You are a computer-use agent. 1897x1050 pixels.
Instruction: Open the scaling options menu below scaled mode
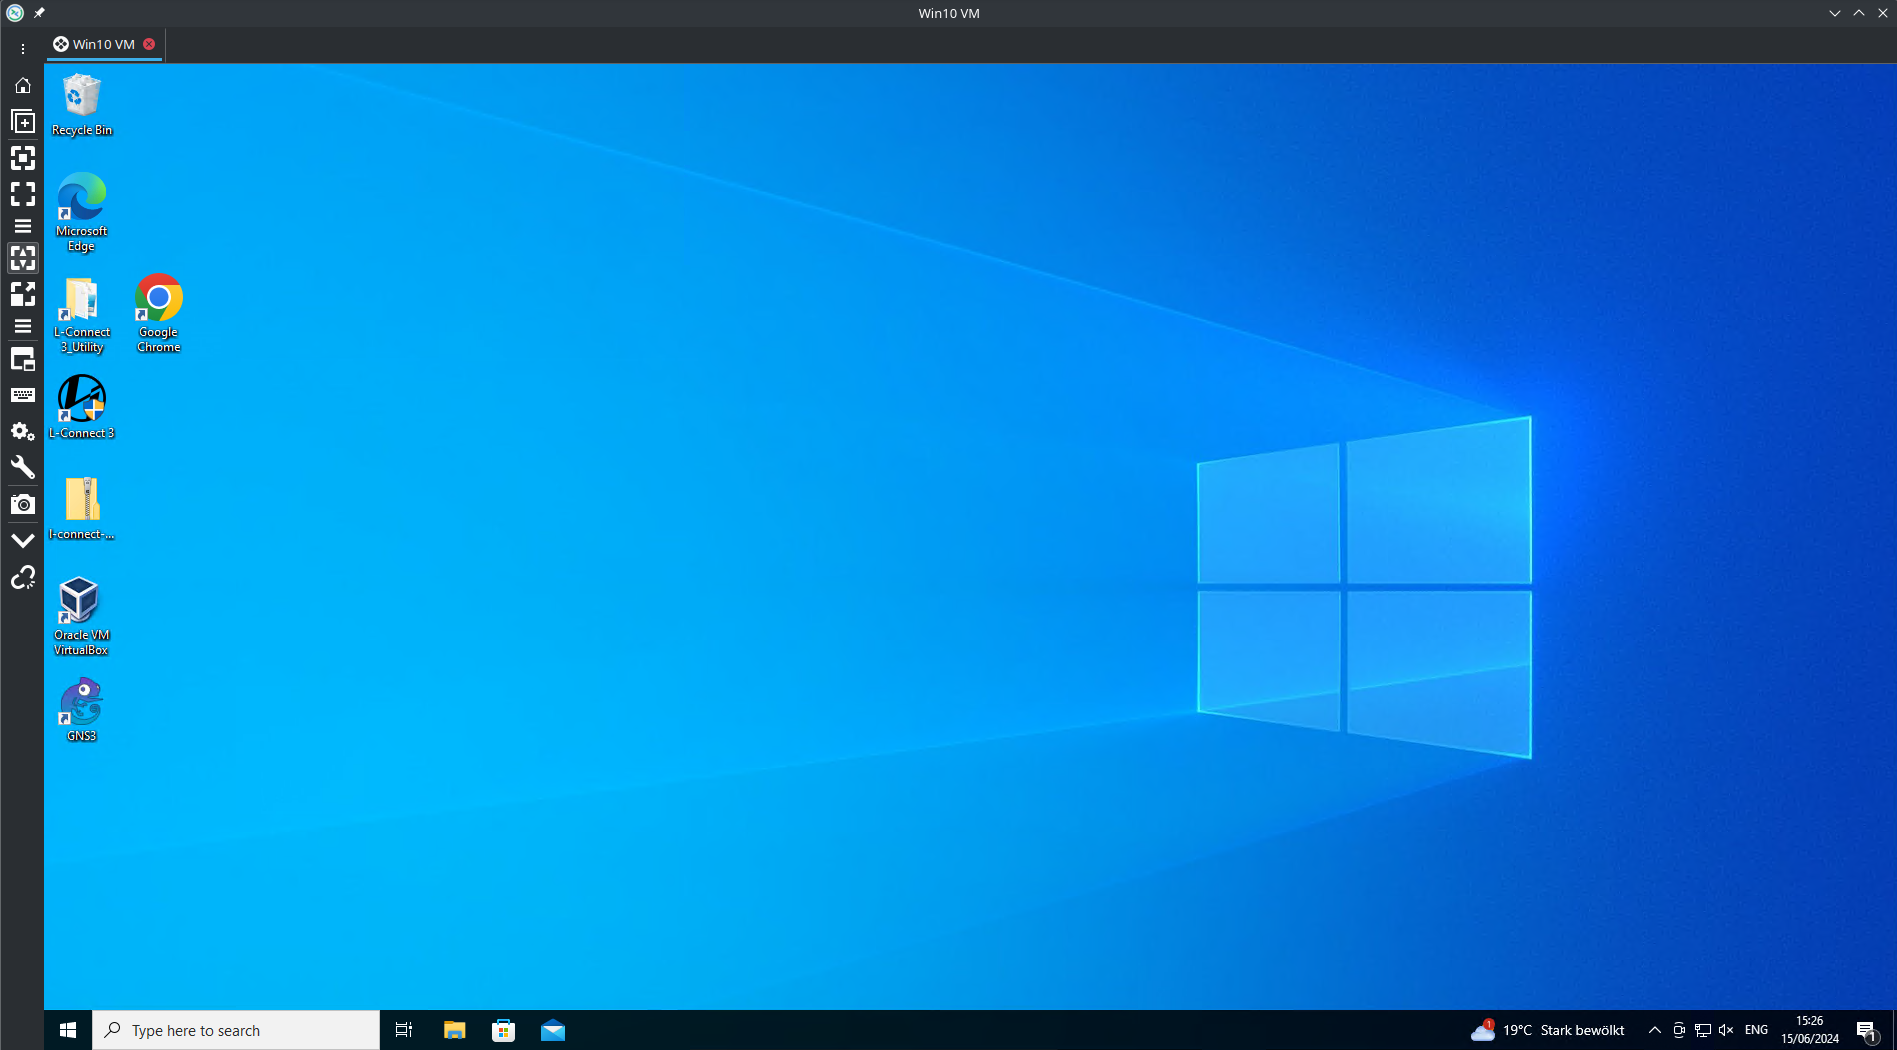22,326
